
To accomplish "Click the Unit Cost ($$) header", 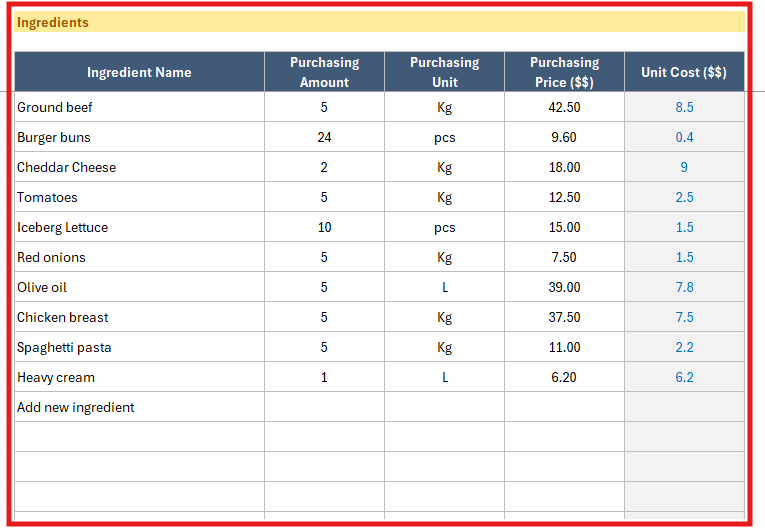I will tap(684, 72).
